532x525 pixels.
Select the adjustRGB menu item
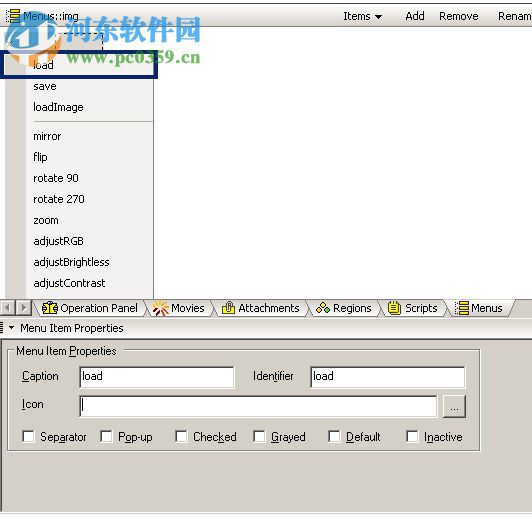pos(79,241)
